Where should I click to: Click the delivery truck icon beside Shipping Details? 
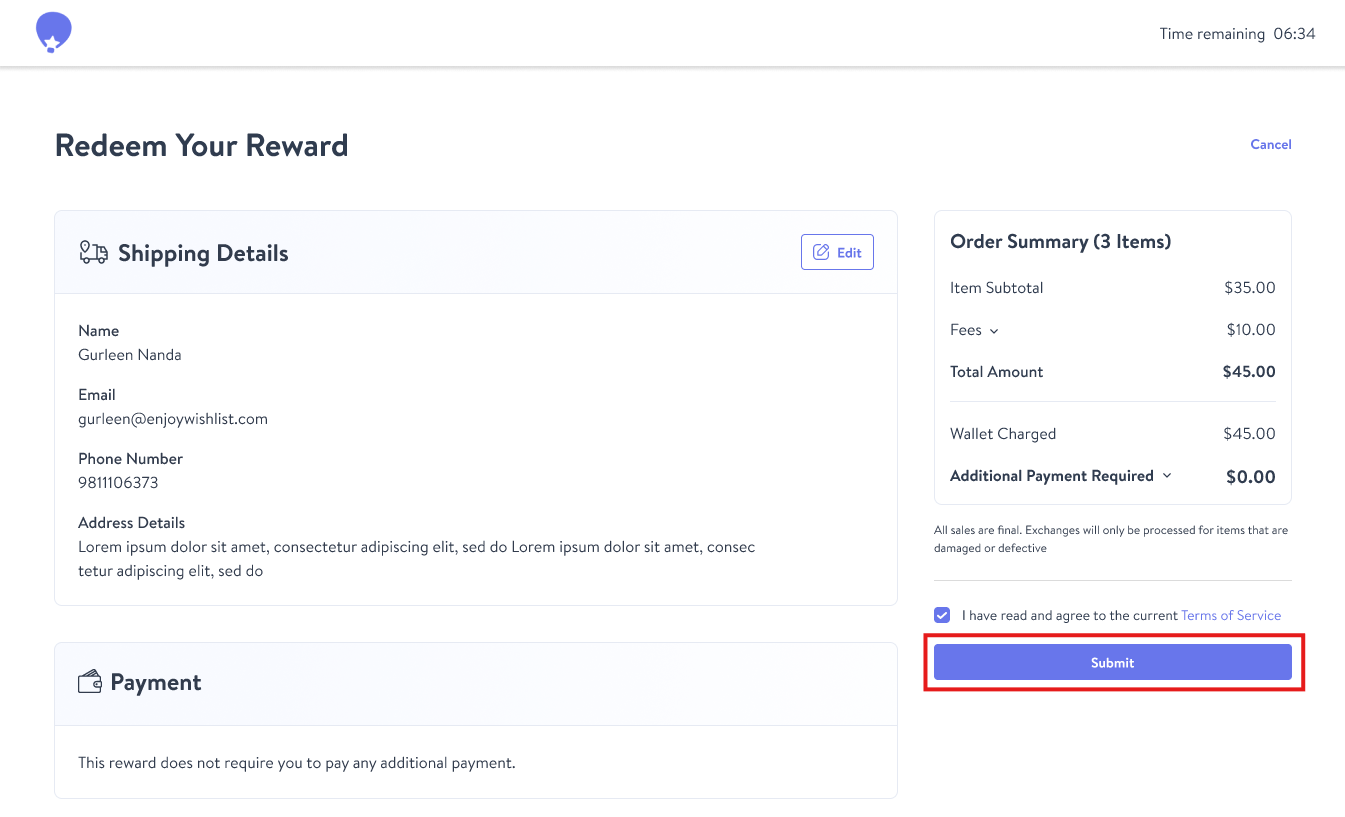[93, 253]
